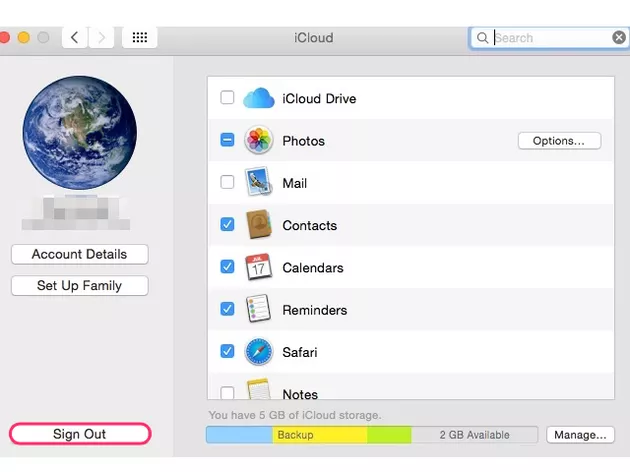
Task: Sign Out of iCloud
Action: pyautogui.click(x=80, y=434)
